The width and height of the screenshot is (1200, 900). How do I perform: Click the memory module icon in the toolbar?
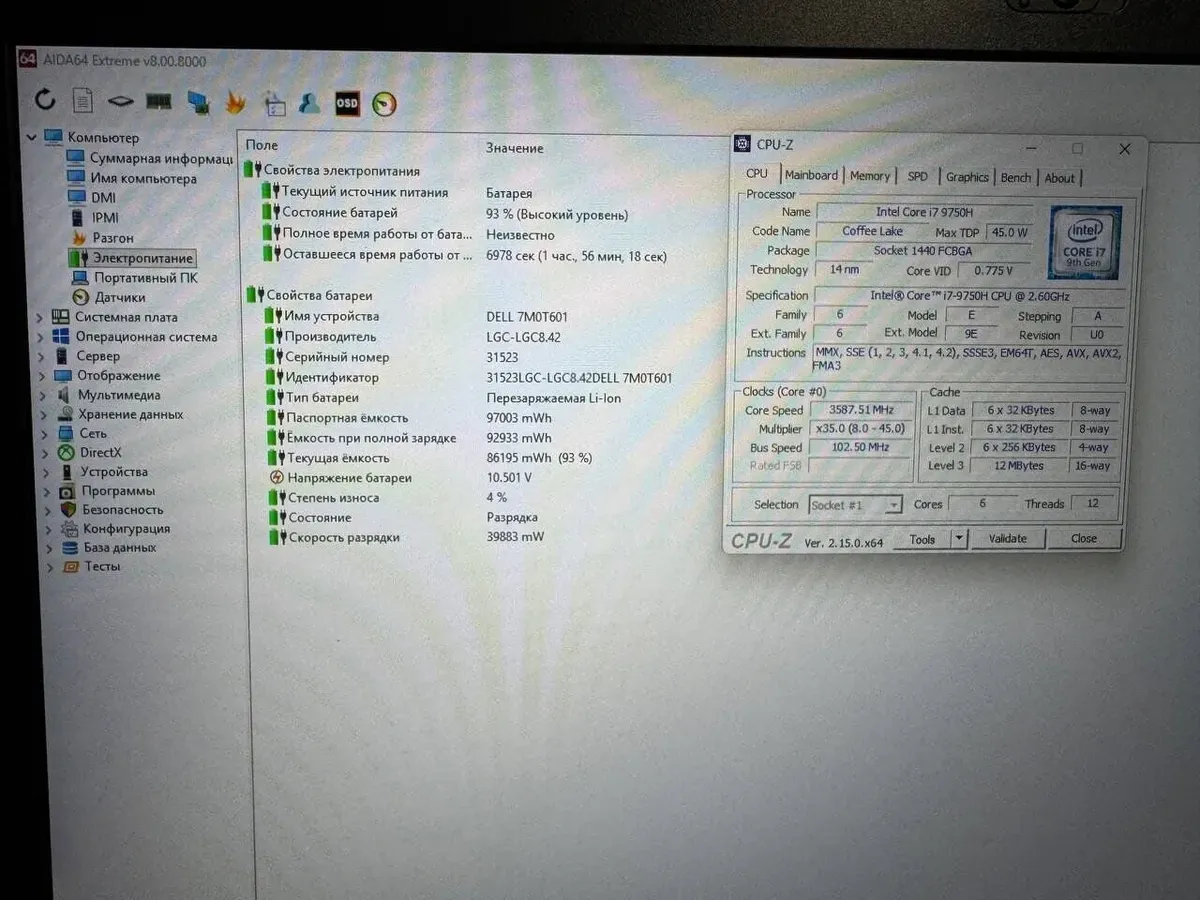[158, 101]
